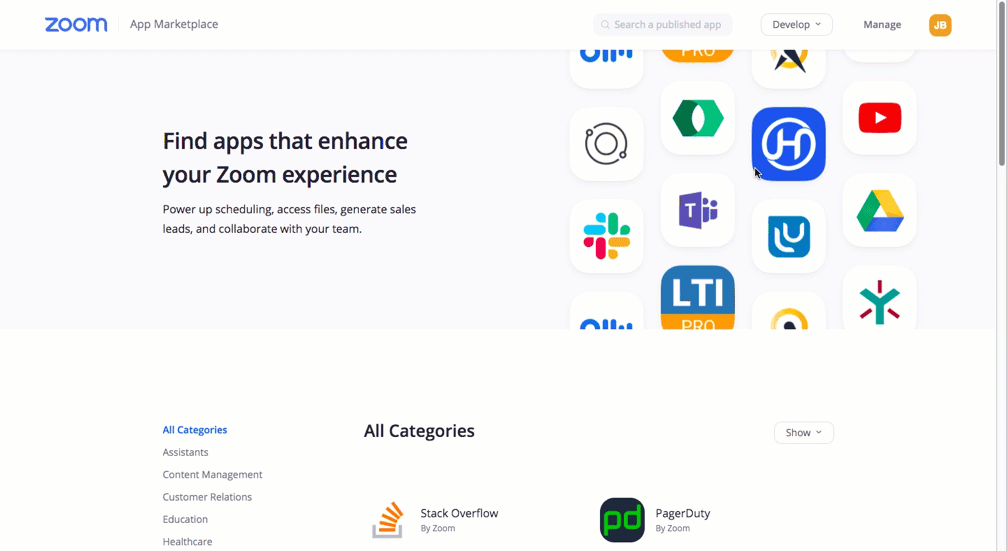Click the 'Find apps that enhance' heading
Screen dimensions: 1007x551
[x=285, y=157]
